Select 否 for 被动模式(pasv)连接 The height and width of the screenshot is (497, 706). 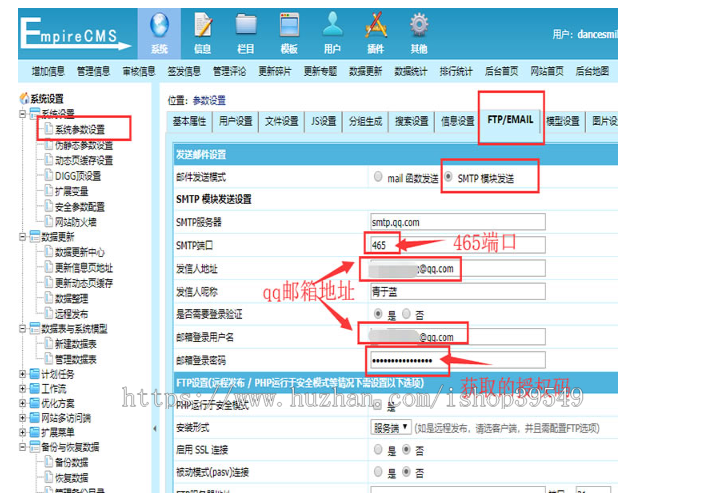coord(406,472)
